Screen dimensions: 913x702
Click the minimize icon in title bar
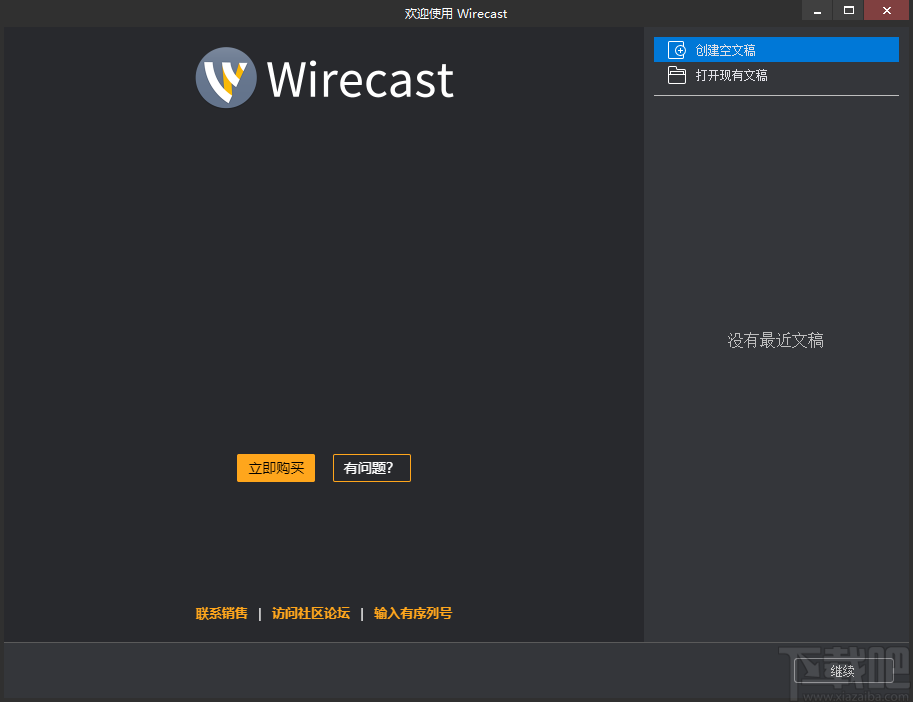click(x=818, y=10)
